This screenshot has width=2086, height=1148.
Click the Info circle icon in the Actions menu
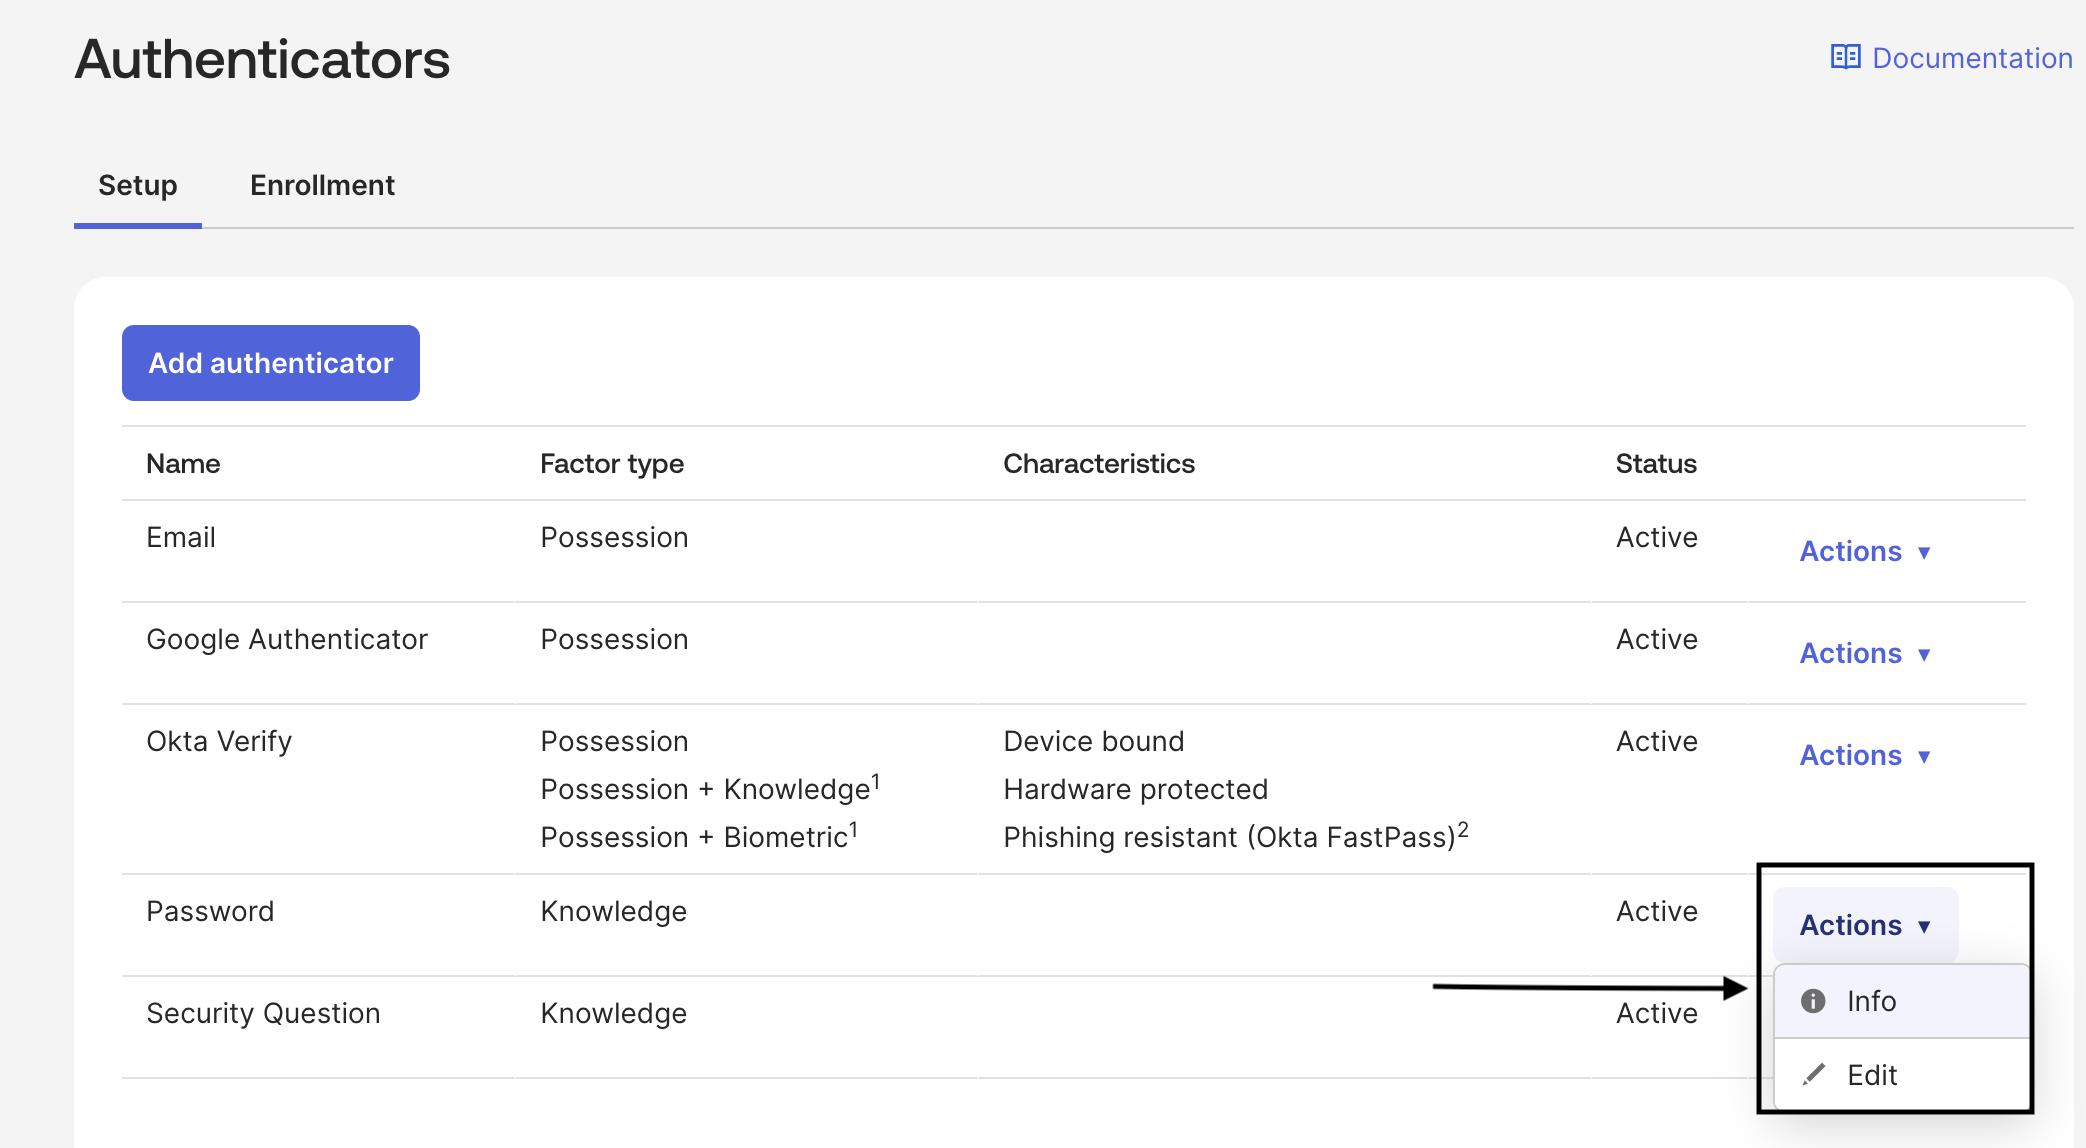pyautogui.click(x=1813, y=1001)
